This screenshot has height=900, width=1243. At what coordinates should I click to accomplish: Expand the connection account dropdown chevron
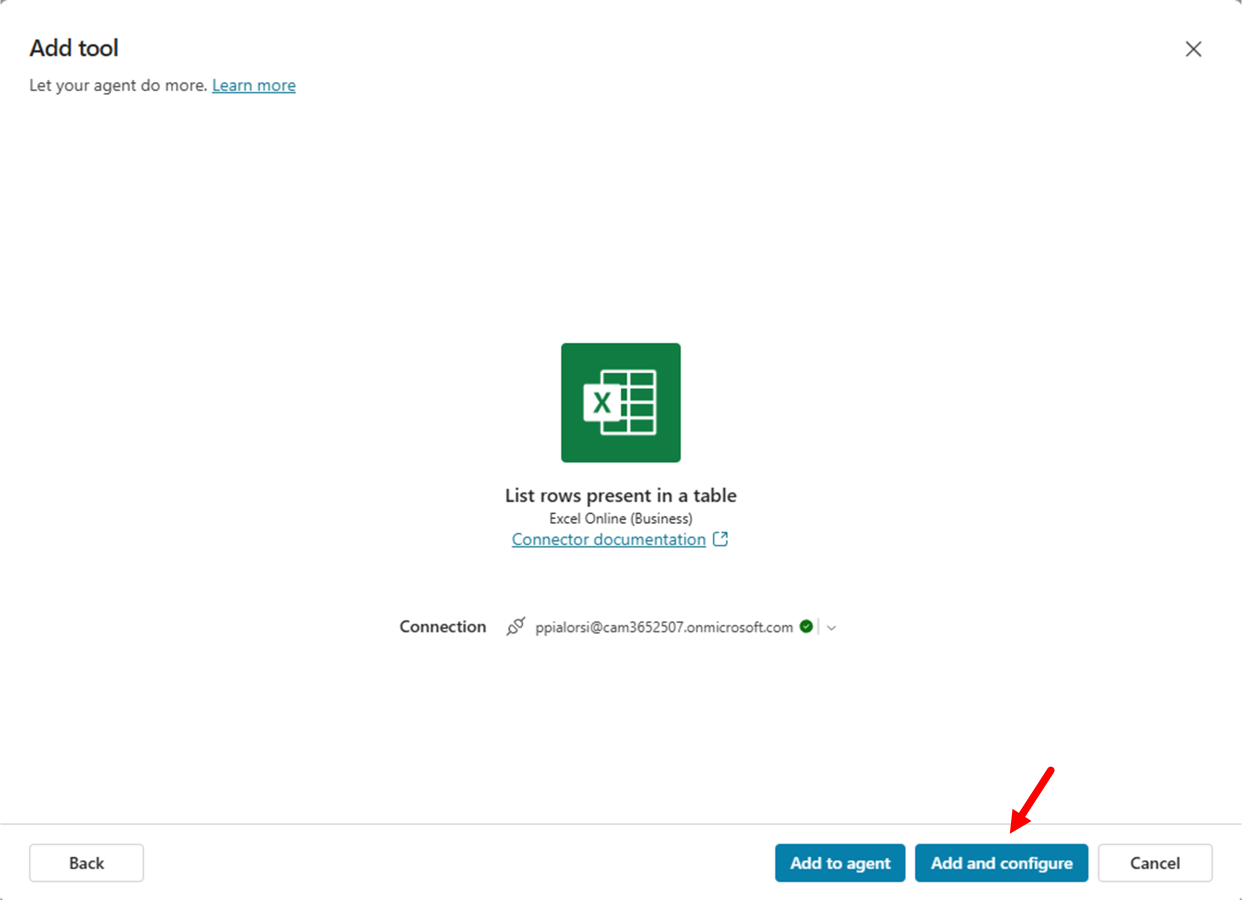pyautogui.click(x=831, y=628)
